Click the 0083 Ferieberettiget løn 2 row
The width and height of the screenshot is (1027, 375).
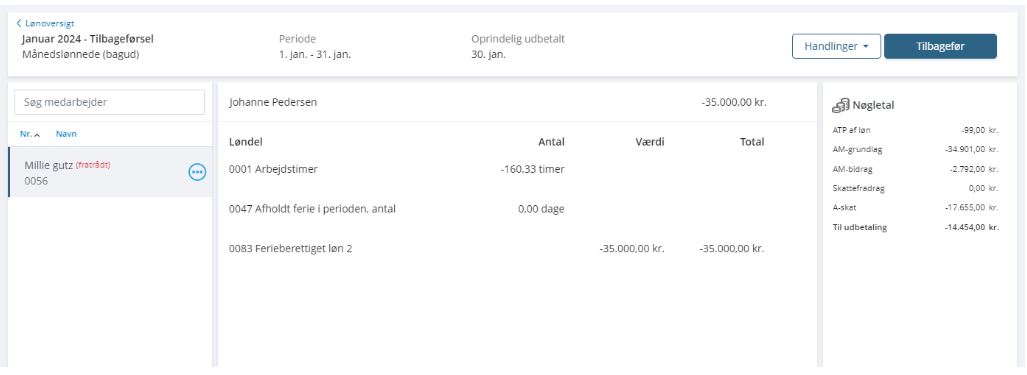pyautogui.click(x=496, y=249)
